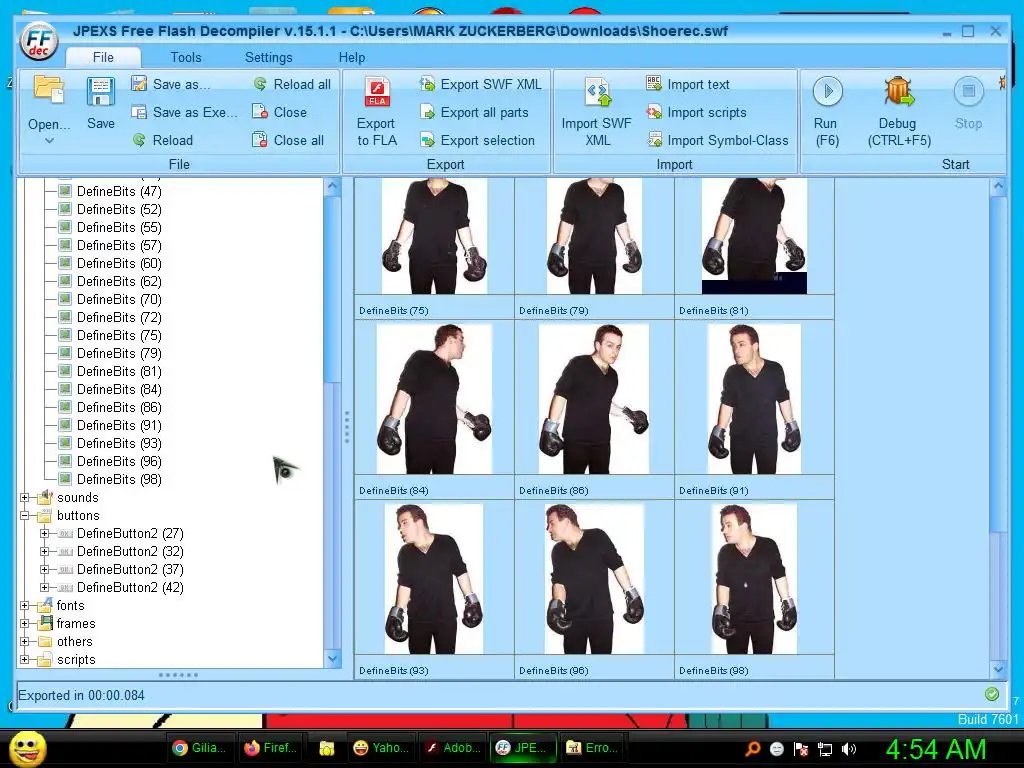Expand DefineButton2 (27) node
This screenshot has height=768, width=1024.
[44, 534]
